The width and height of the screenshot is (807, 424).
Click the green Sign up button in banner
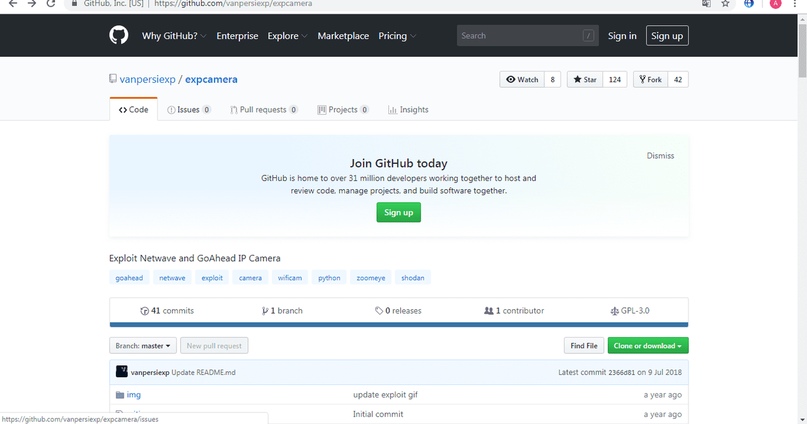coord(398,212)
